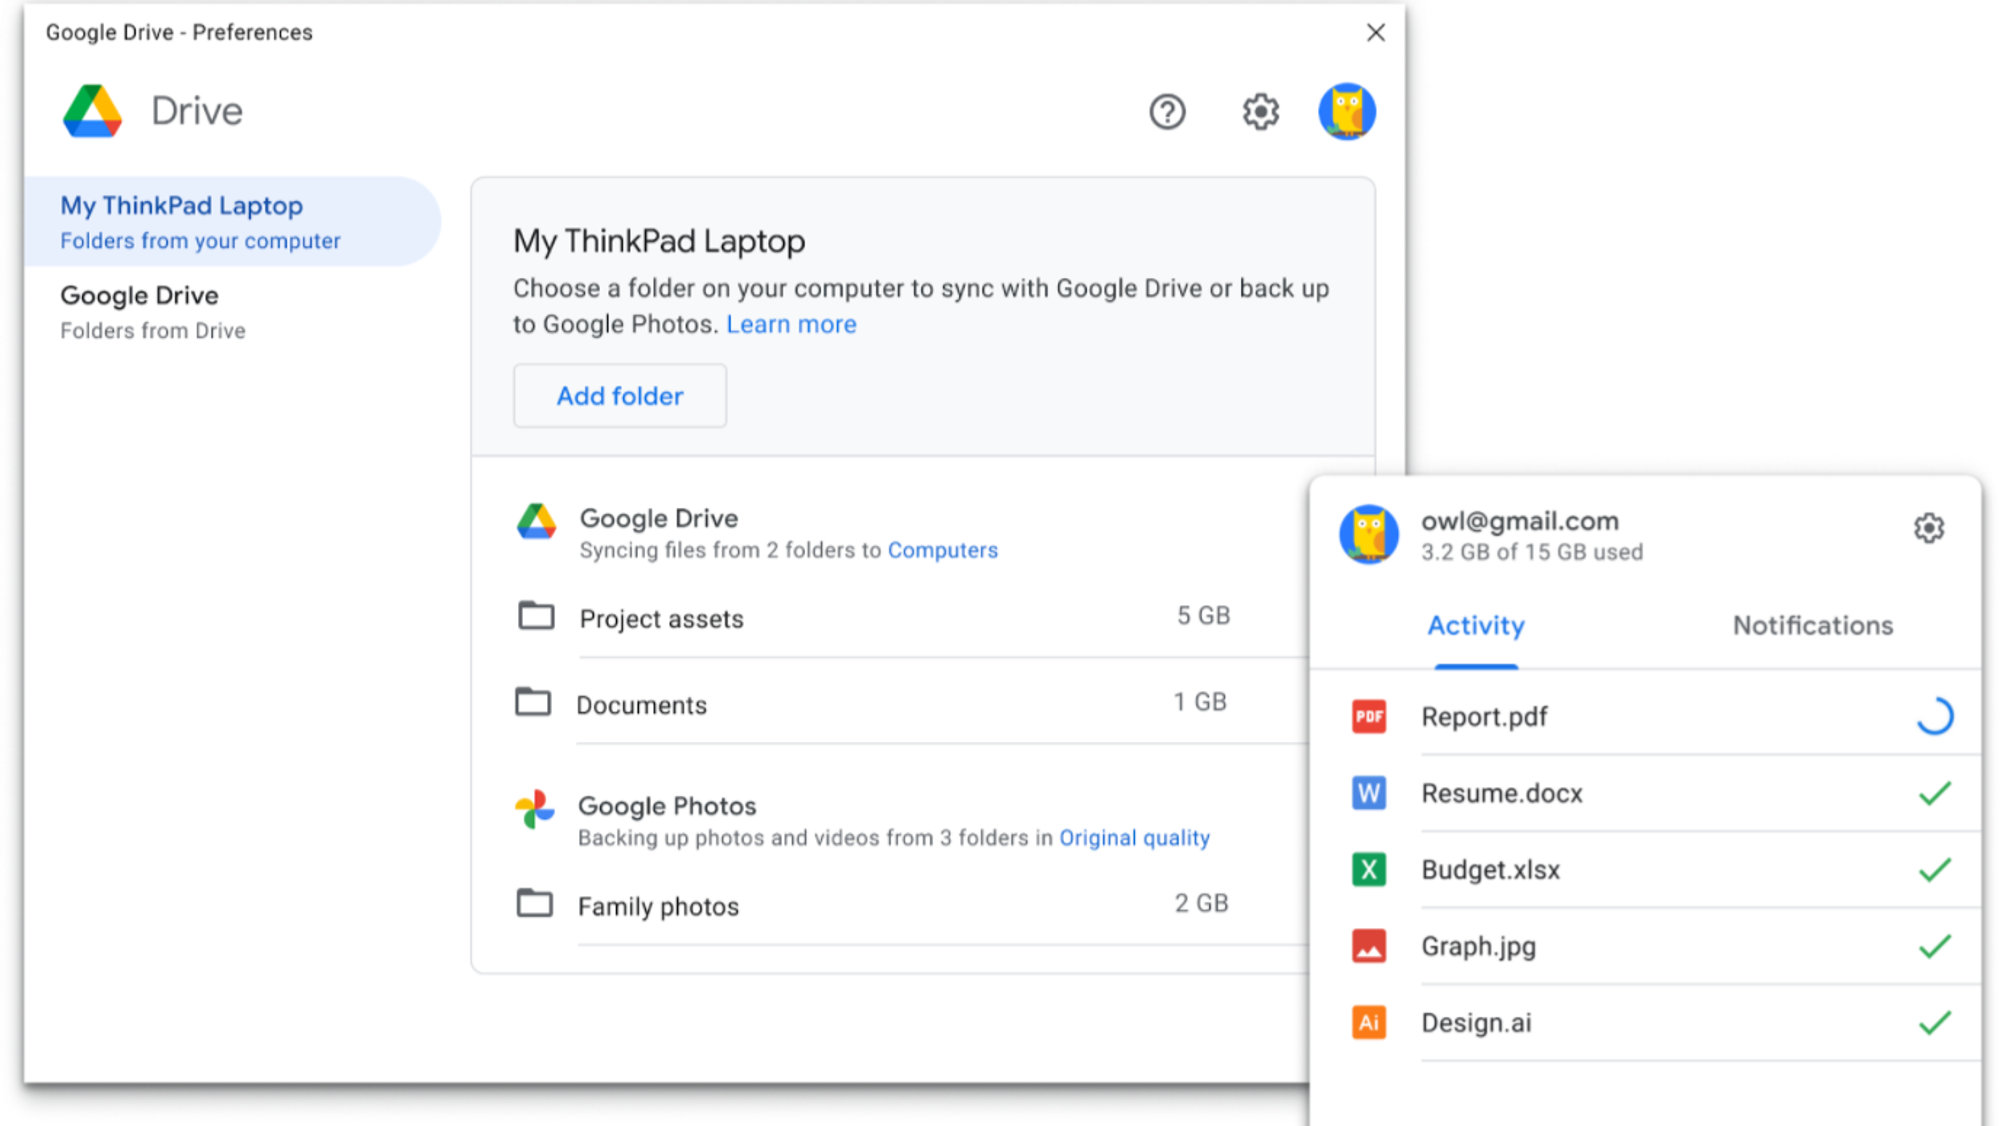Viewport: 2000px width, 1126px height.
Task: Open the Help question mark icon
Action: click(1166, 112)
